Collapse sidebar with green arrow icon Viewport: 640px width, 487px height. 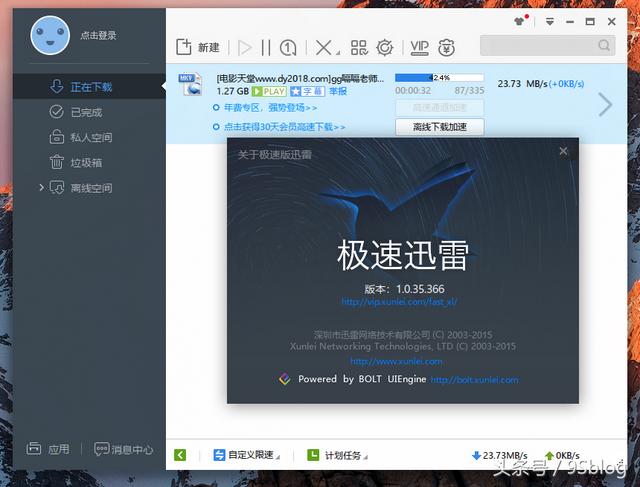pyautogui.click(x=180, y=455)
